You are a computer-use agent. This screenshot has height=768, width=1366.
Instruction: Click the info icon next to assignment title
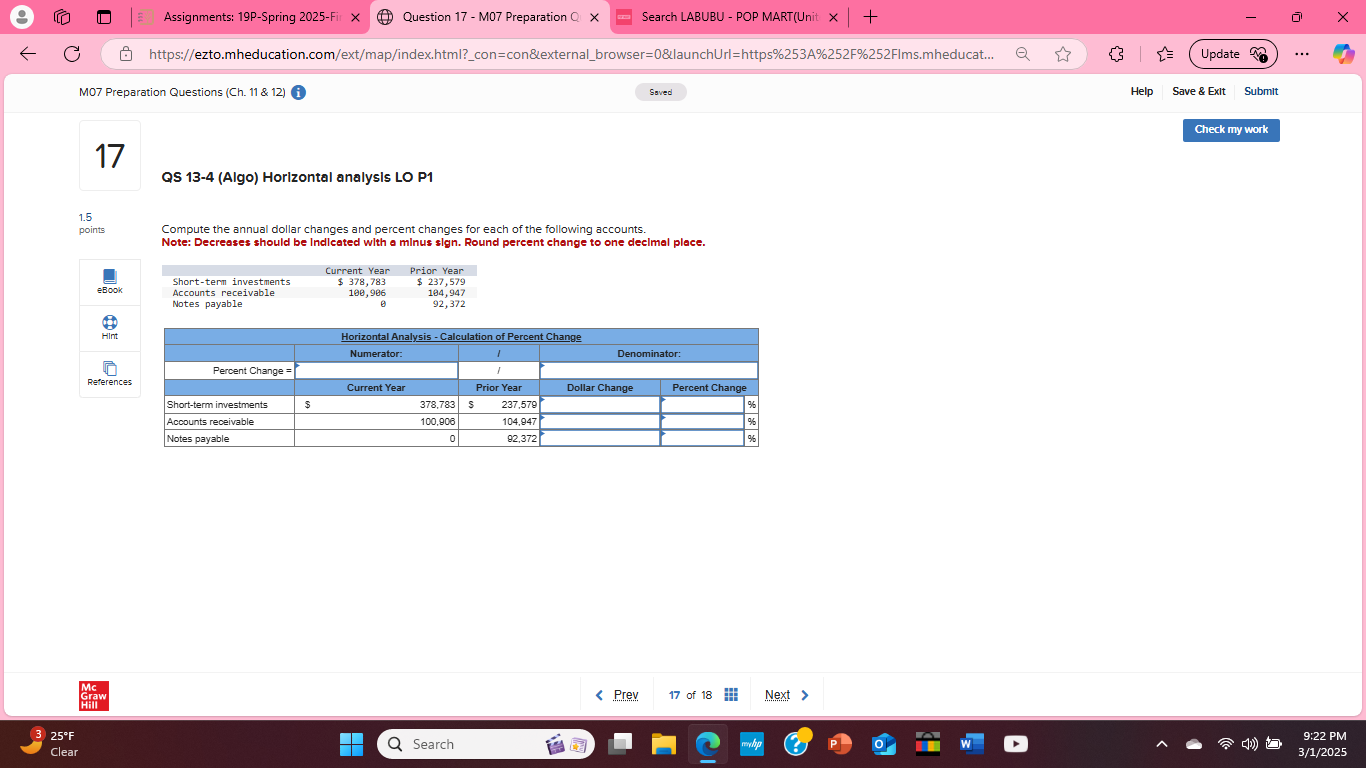tap(297, 92)
